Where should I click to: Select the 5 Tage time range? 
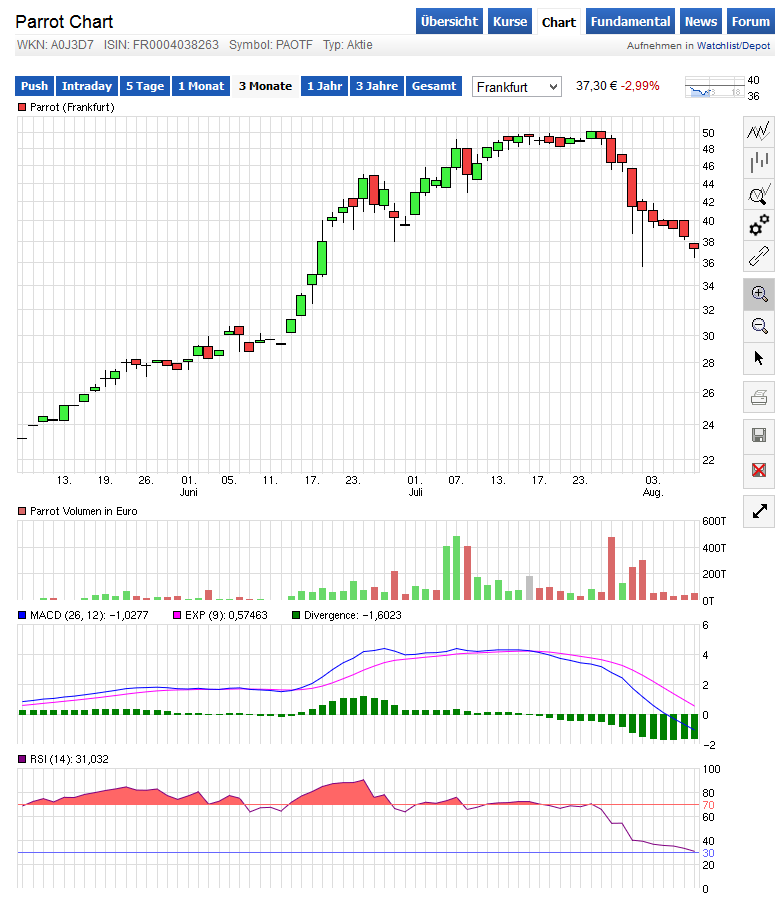145,86
